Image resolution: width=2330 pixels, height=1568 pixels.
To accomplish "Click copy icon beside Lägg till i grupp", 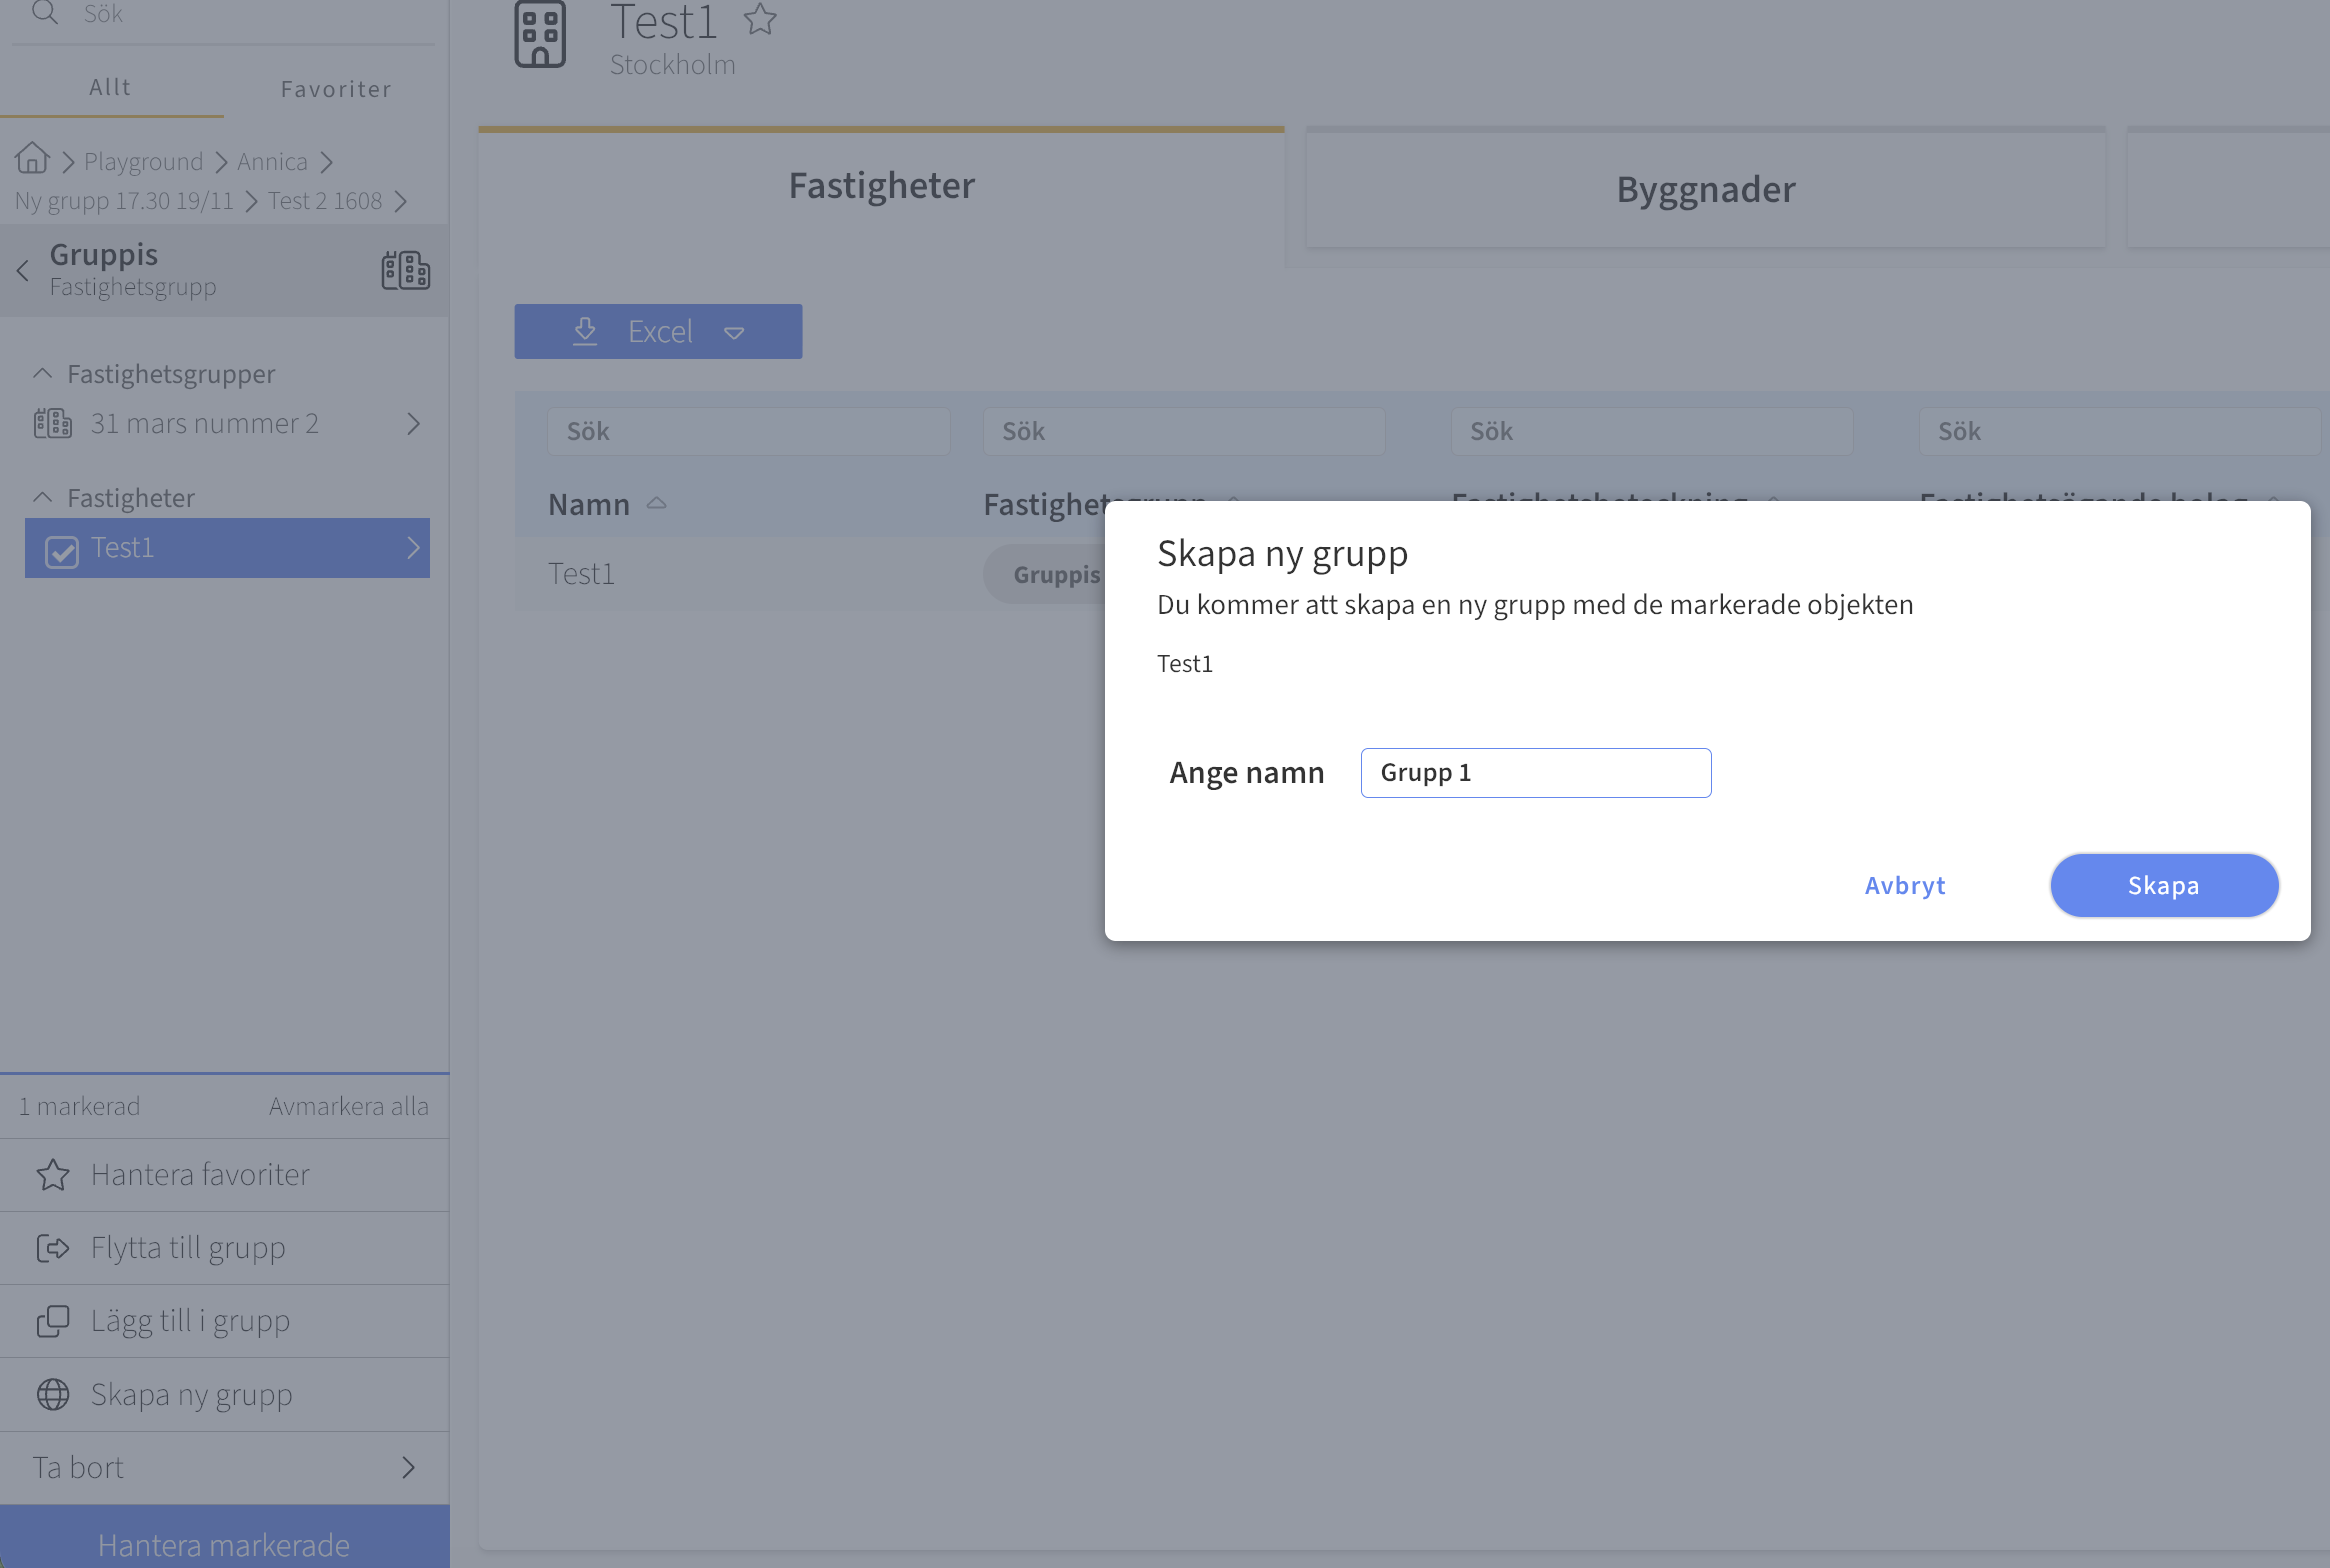I will click(x=53, y=1321).
